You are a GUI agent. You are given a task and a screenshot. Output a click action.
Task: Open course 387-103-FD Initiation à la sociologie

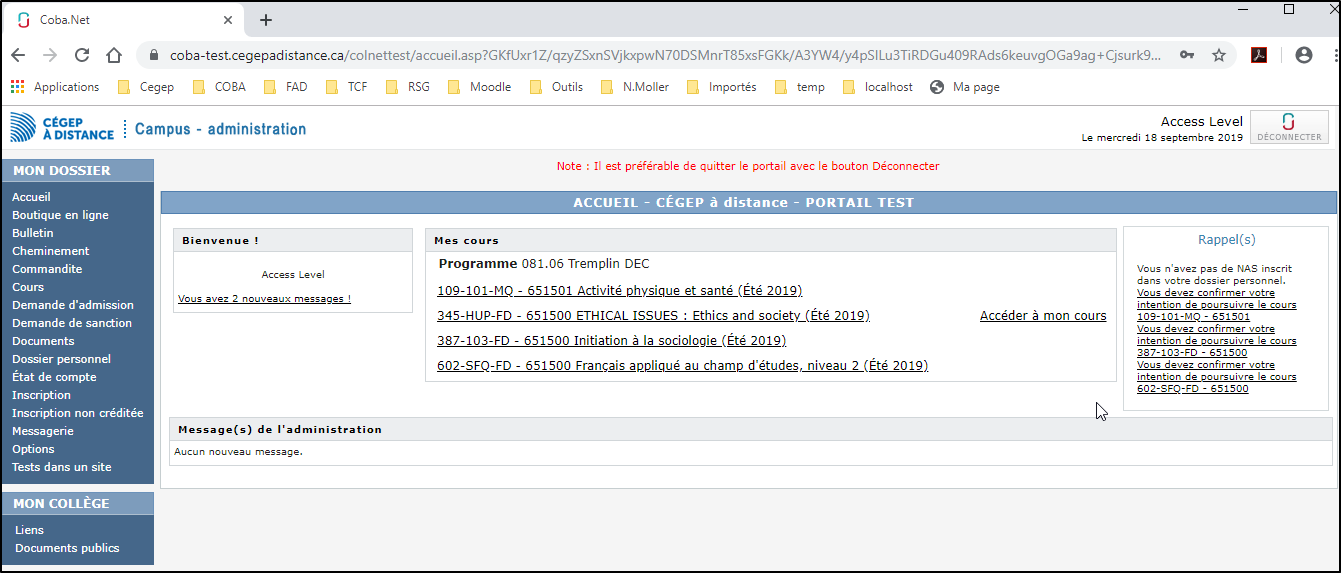[x=611, y=341]
